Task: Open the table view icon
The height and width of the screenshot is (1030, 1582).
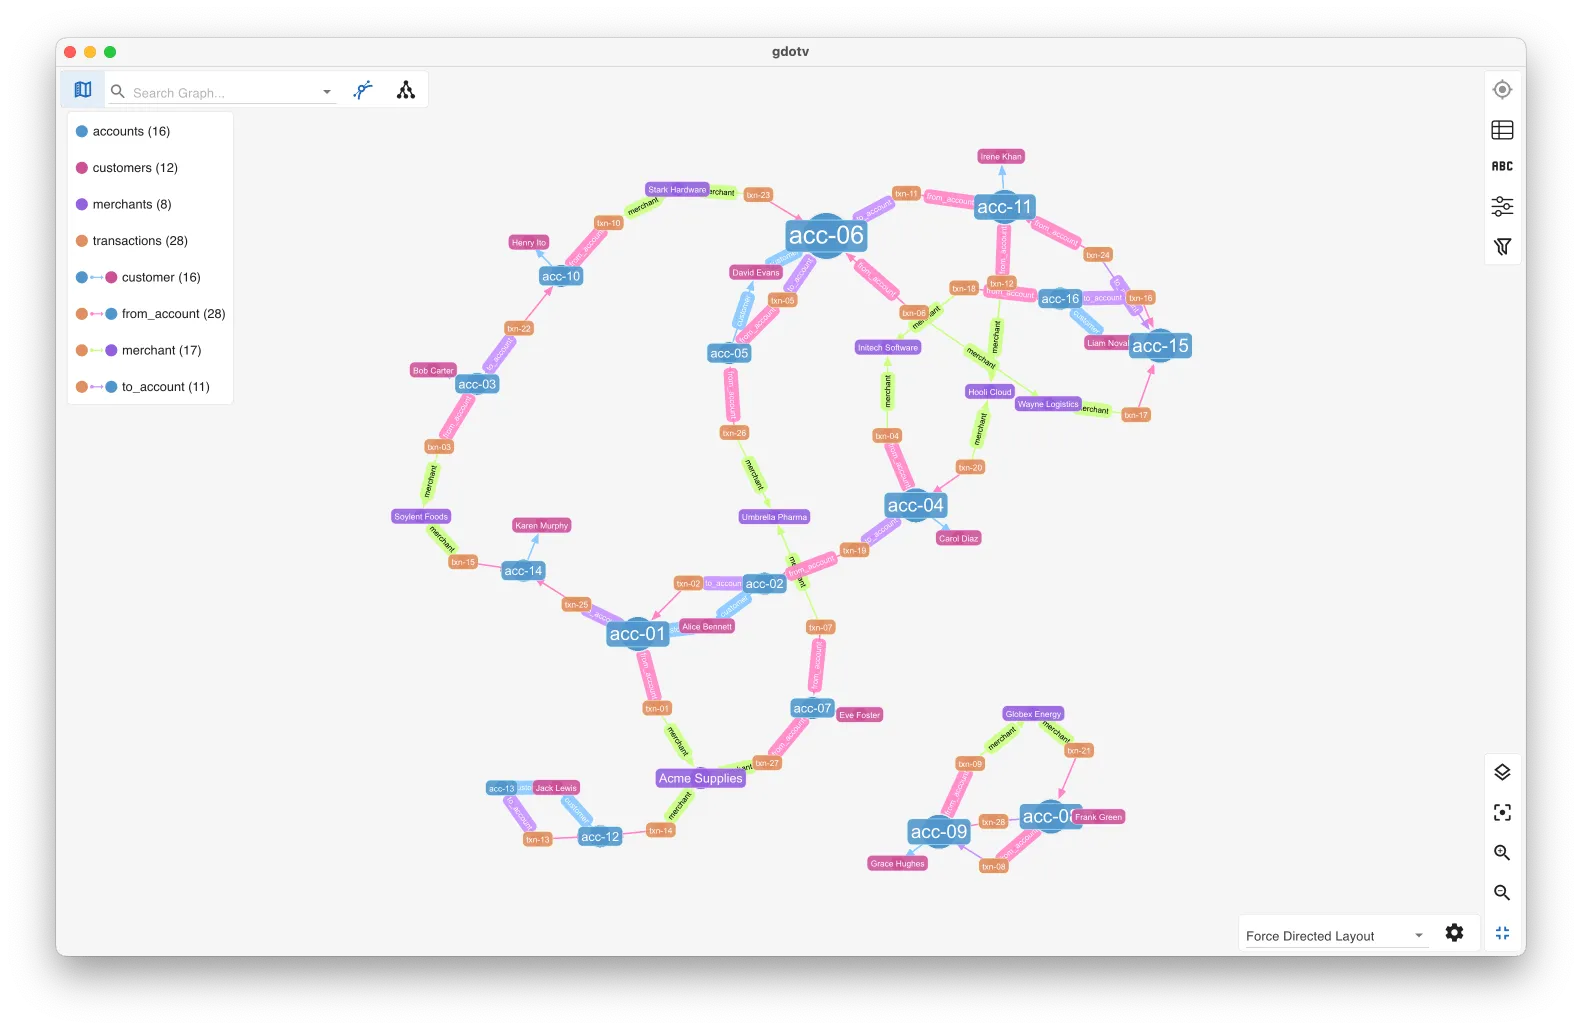Action: pyautogui.click(x=1502, y=130)
